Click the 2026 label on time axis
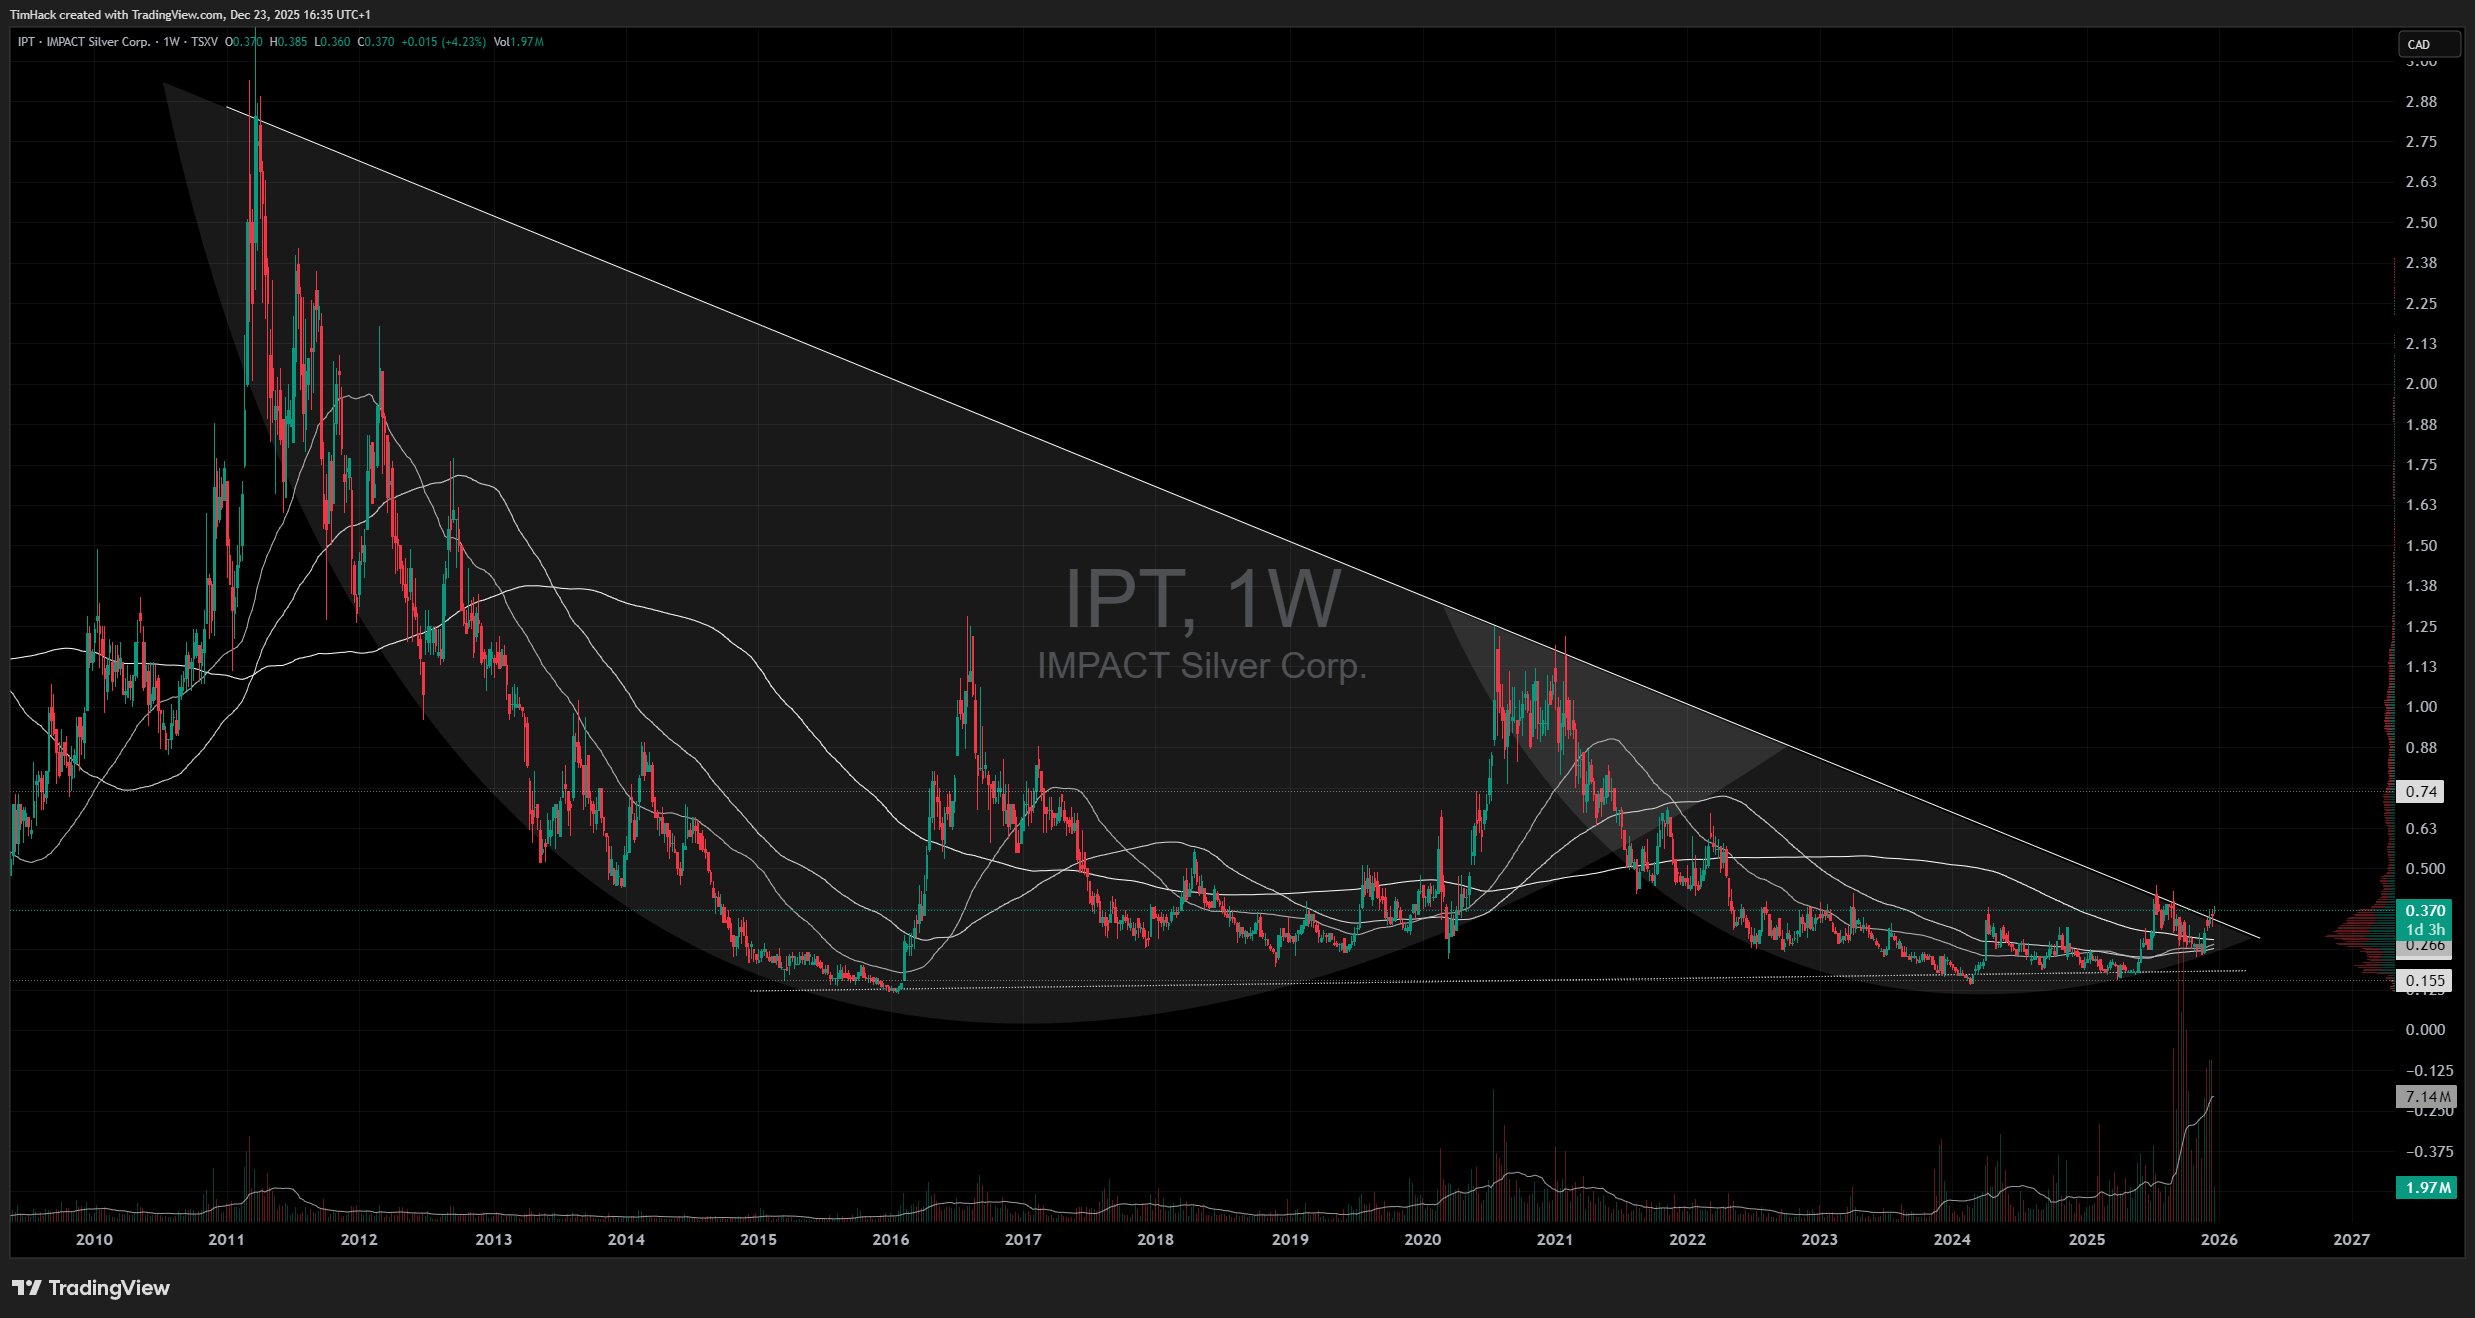This screenshot has height=1318, width=2475. point(2219,1240)
